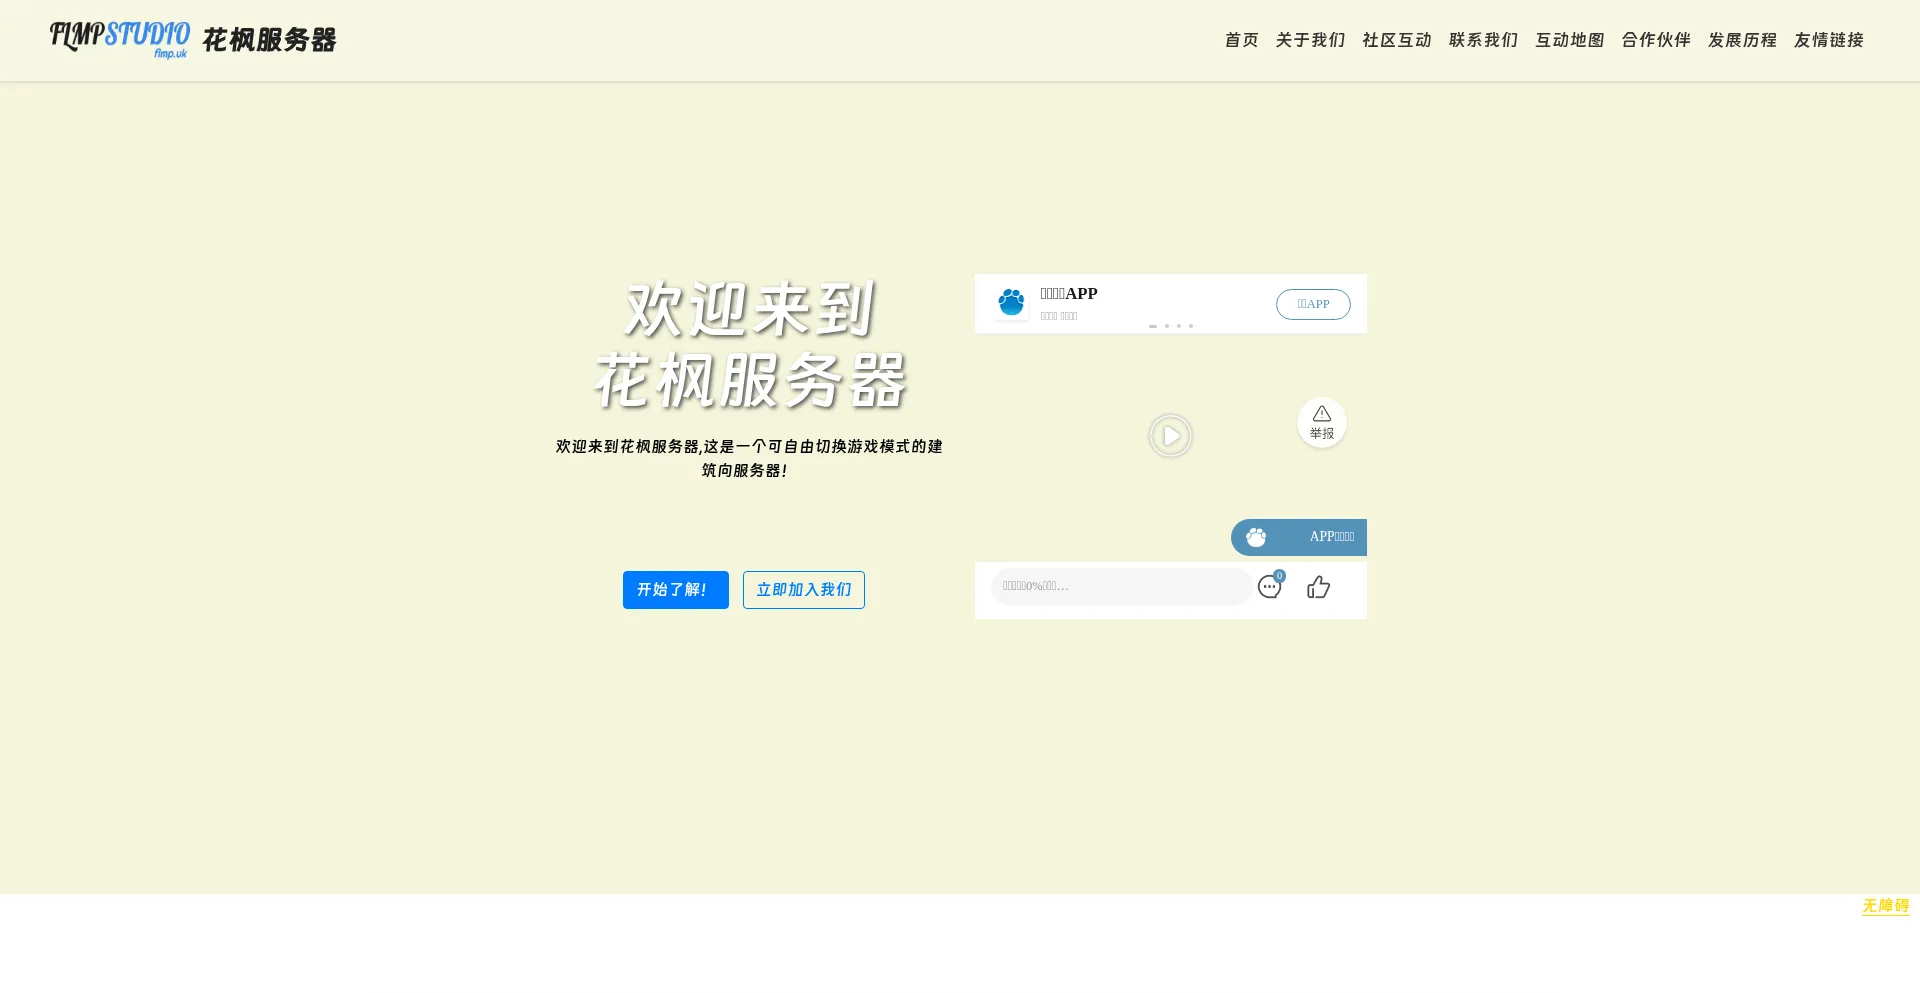This screenshot has height=993, width=1920.
Task: Open 社区互动 navigation item
Action: tap(1396, 40)
